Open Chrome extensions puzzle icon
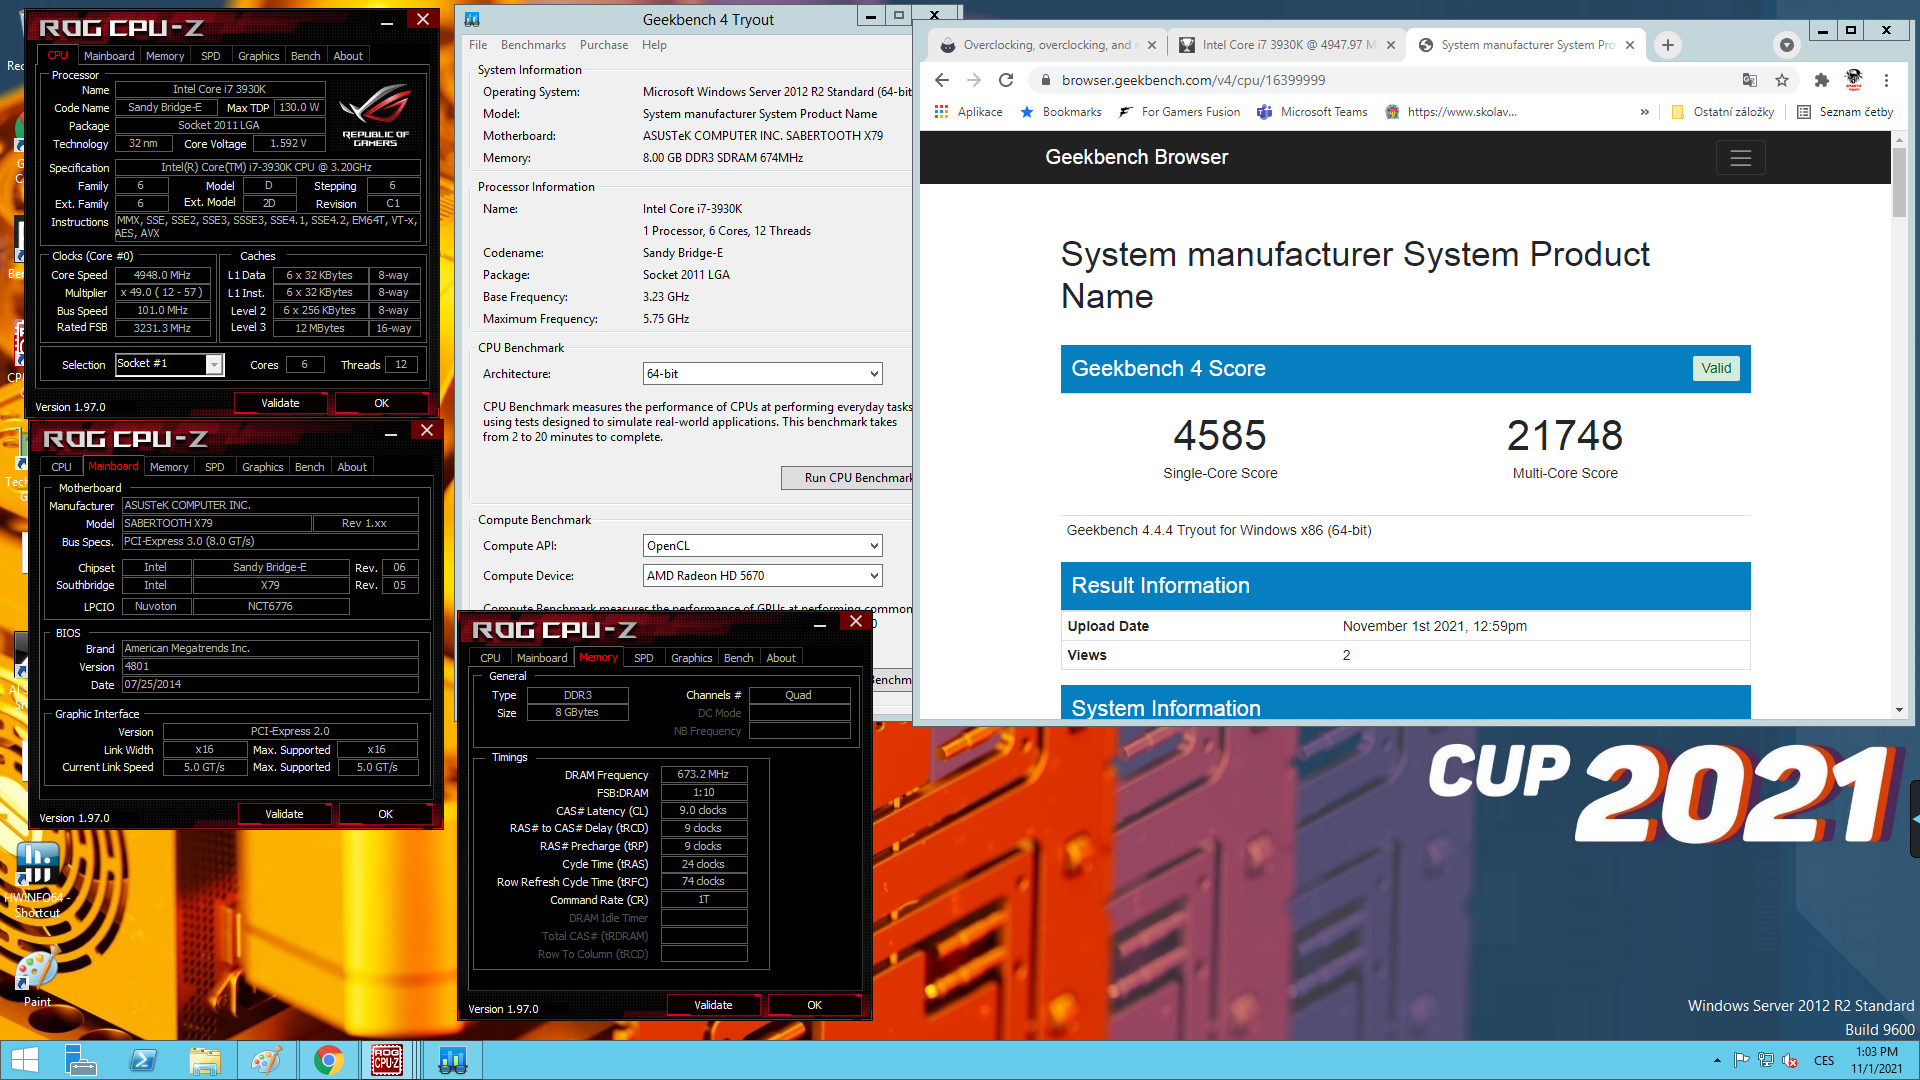 1821,80
